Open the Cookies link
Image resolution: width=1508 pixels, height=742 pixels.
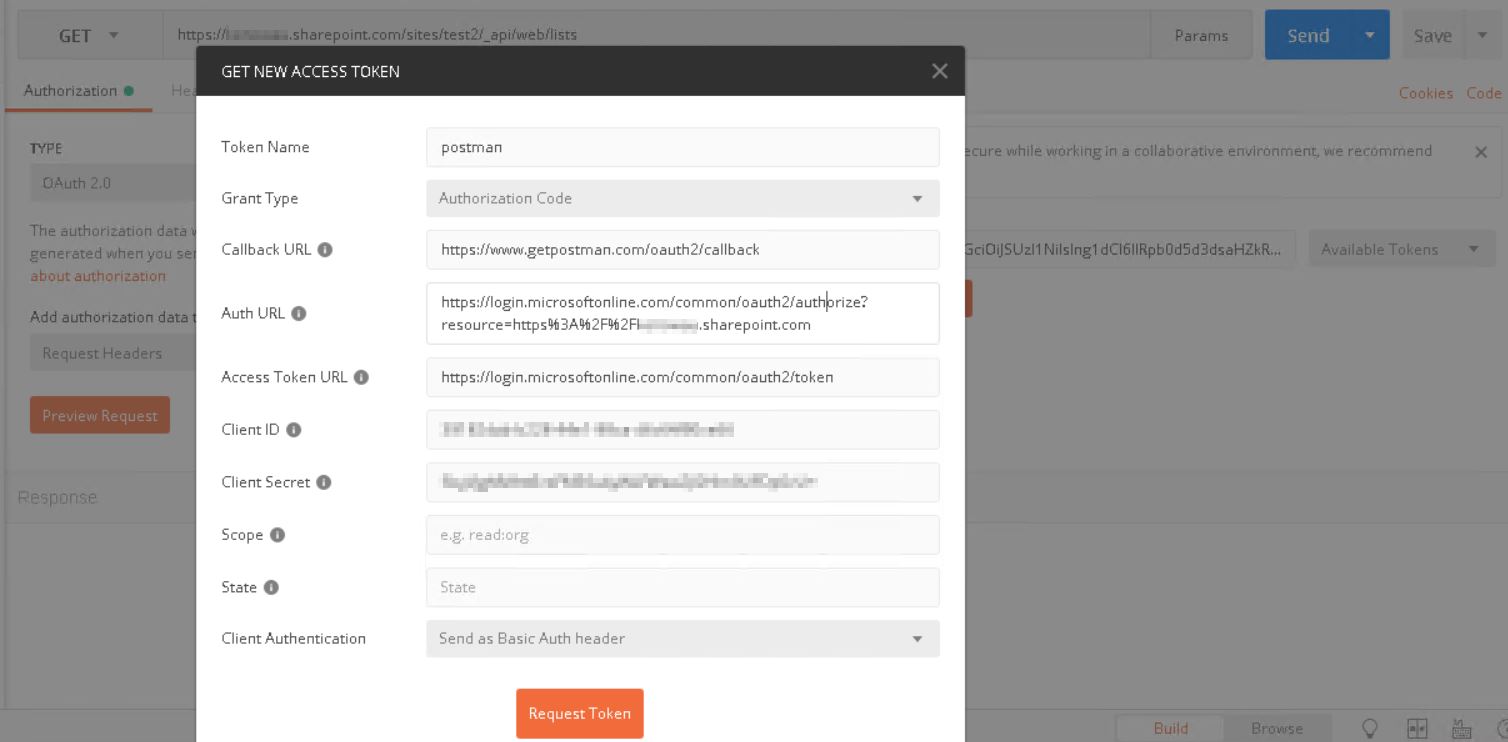point(1425,92)
